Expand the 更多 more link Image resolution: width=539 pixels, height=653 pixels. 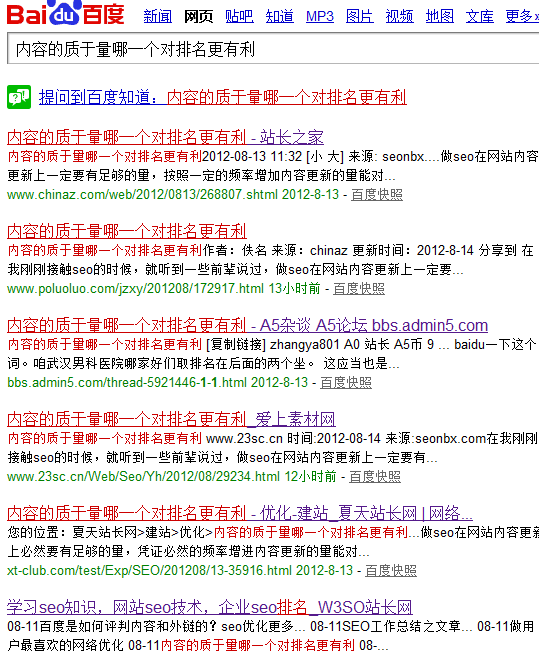tap(522, 16)
